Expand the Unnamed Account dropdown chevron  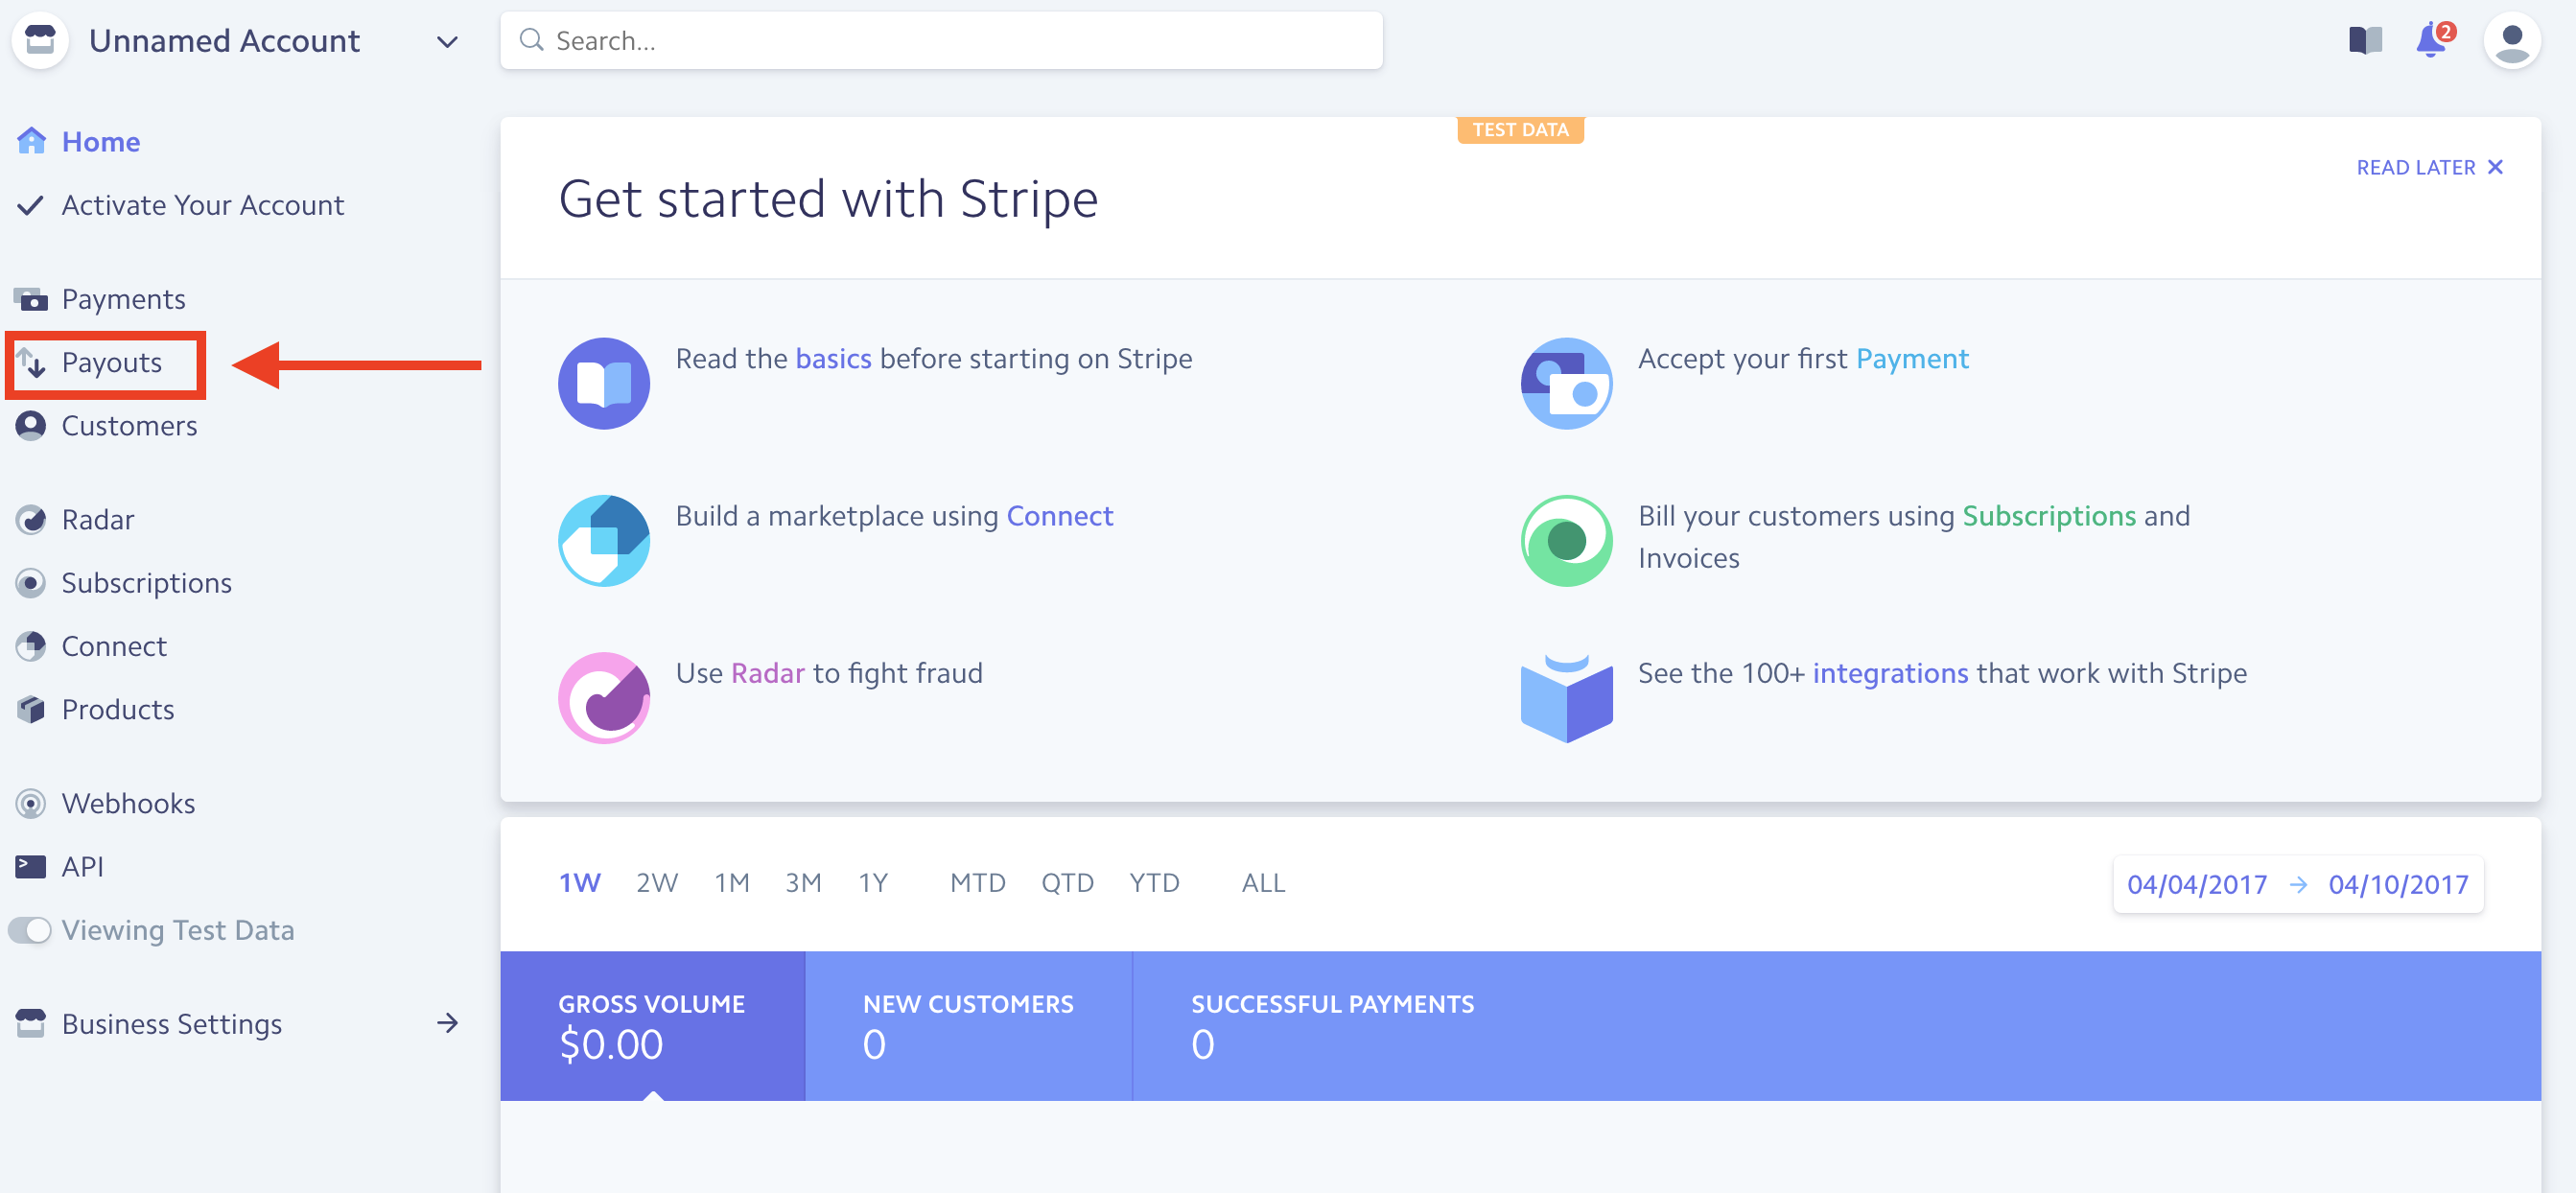pos(447,42)
